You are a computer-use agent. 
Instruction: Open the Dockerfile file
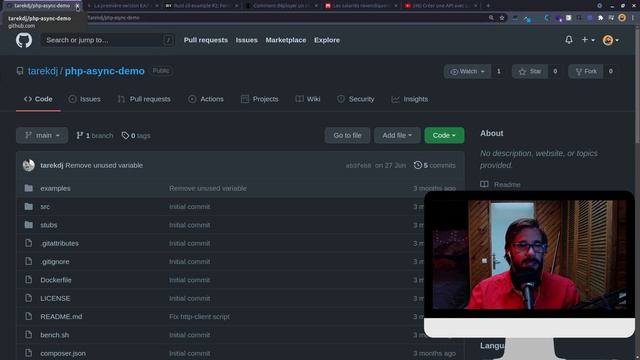[x=56, y=280]
